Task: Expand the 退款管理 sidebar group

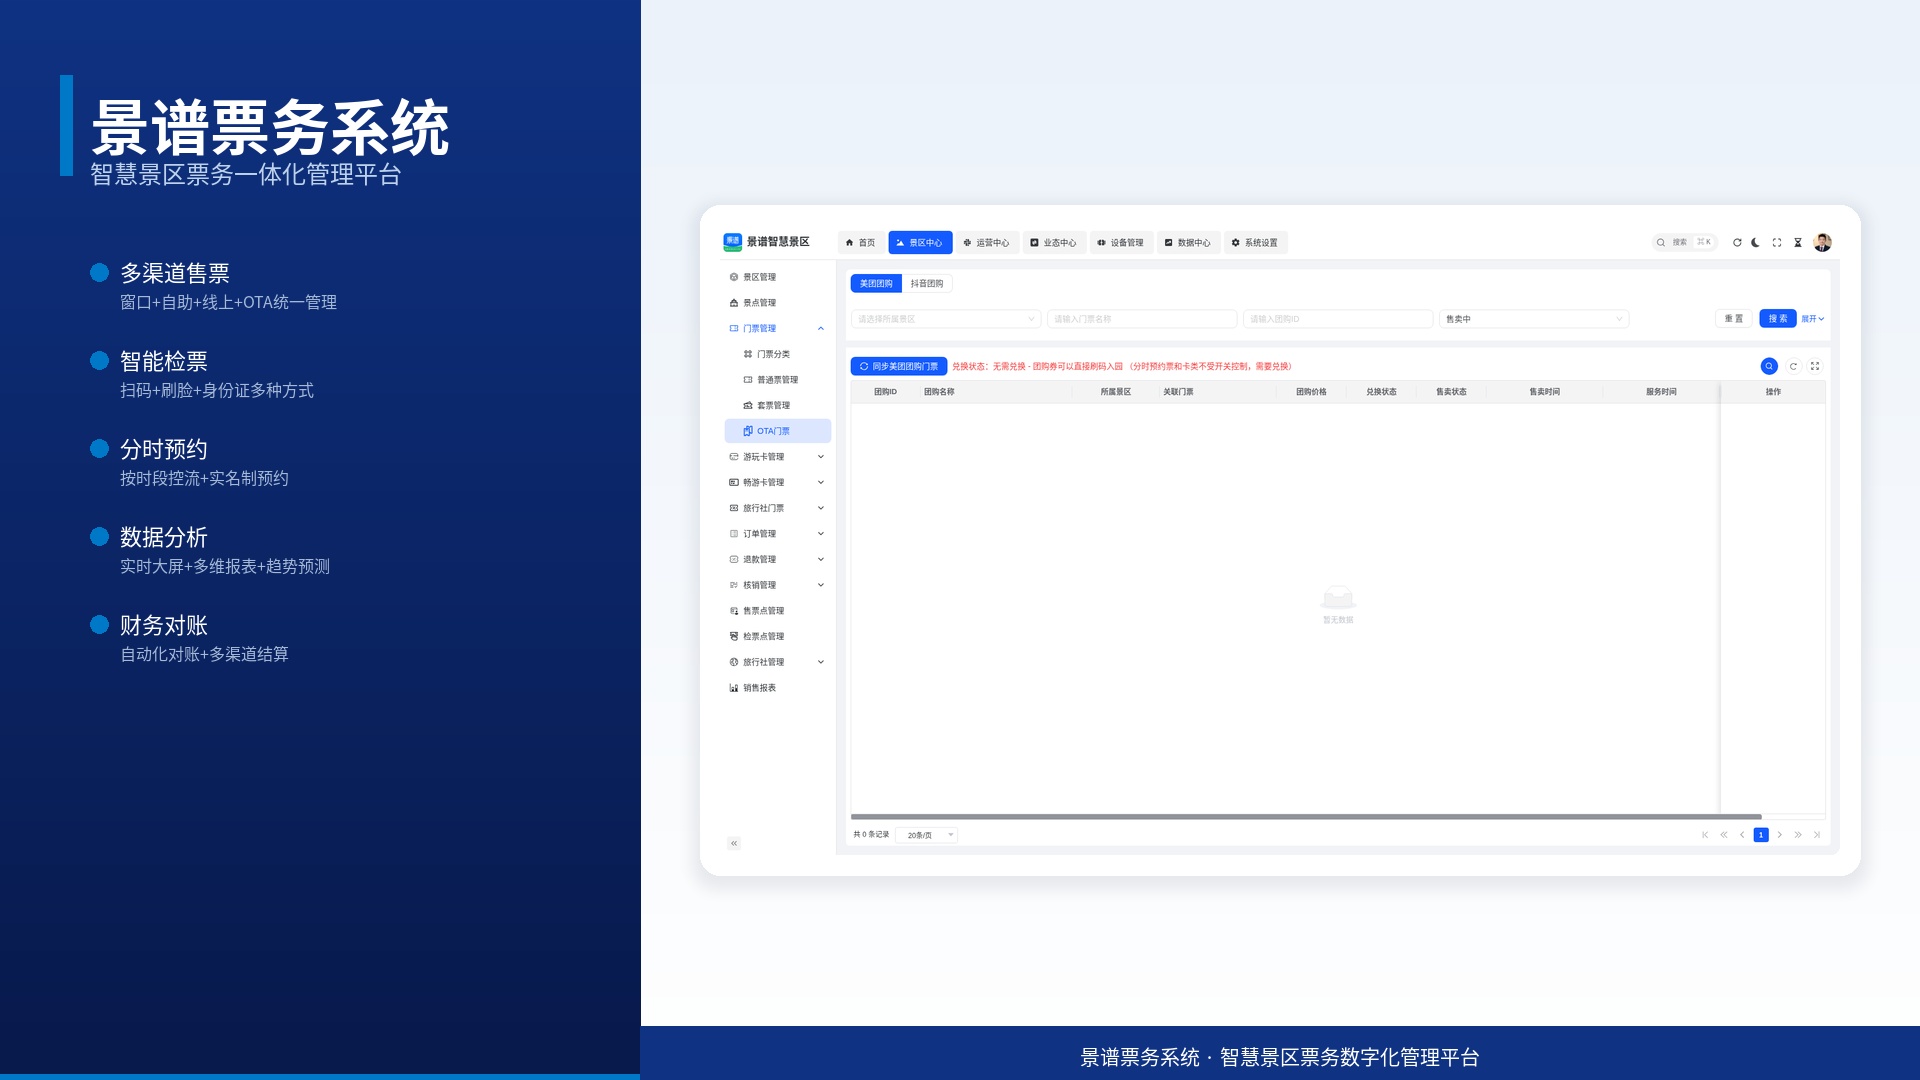Action: [778, 559]
